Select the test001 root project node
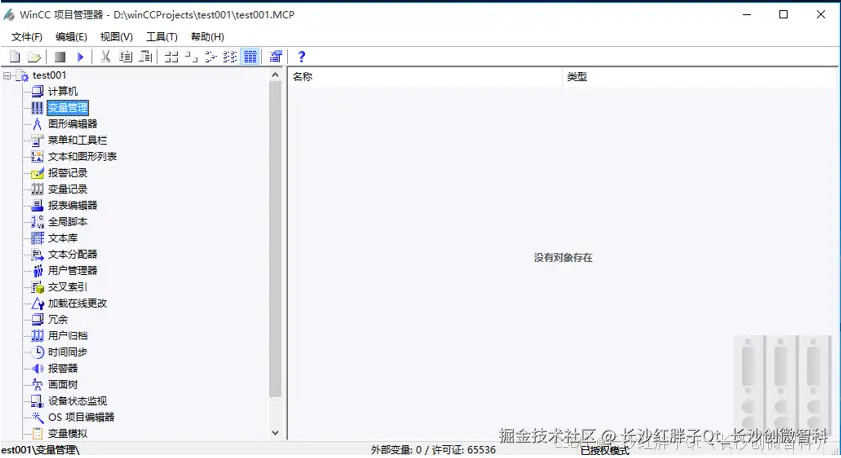The height and width of the screenshot is (458, 841). tap(49, 76)
